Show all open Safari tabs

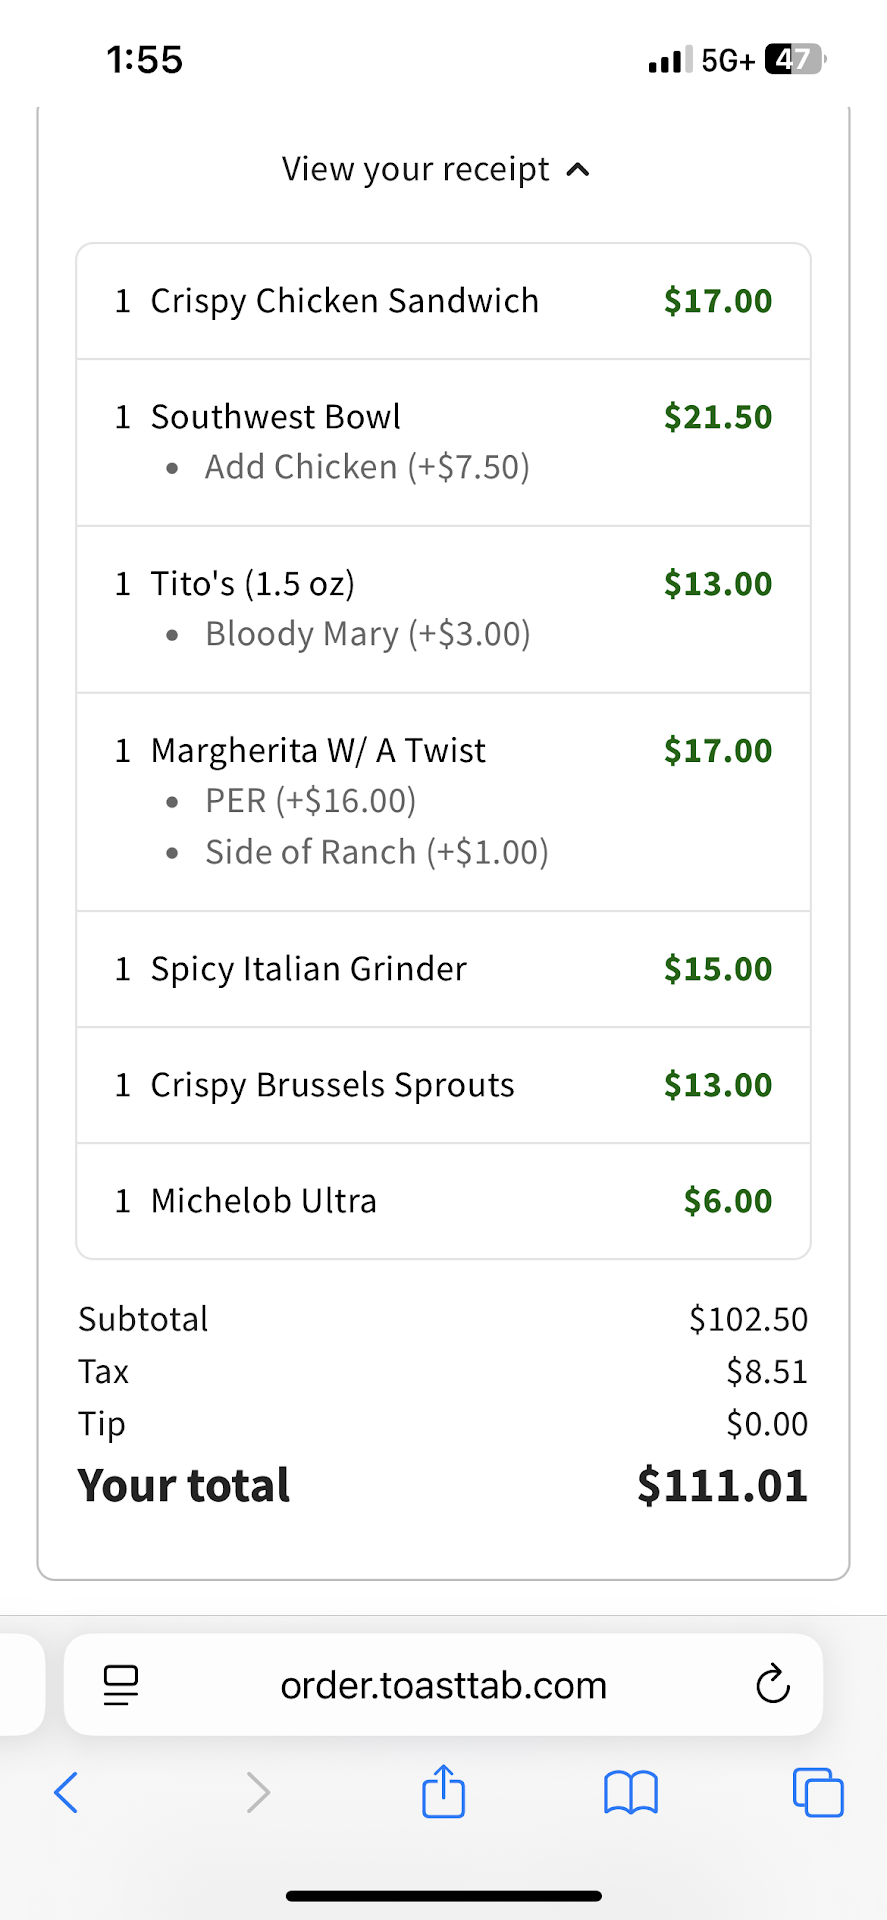click(x=818, y=1792)
